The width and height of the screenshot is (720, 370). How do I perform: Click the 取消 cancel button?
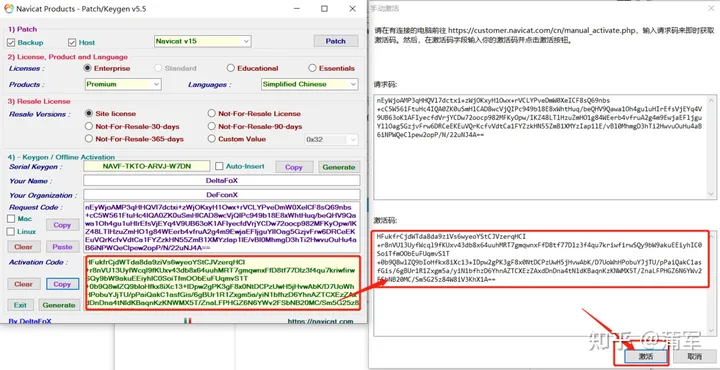click(695, 356)
